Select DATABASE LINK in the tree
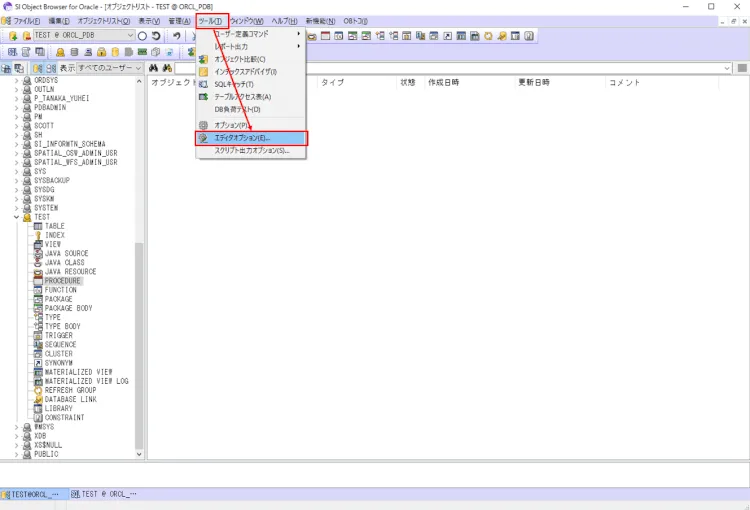 [x=71, y=399]
